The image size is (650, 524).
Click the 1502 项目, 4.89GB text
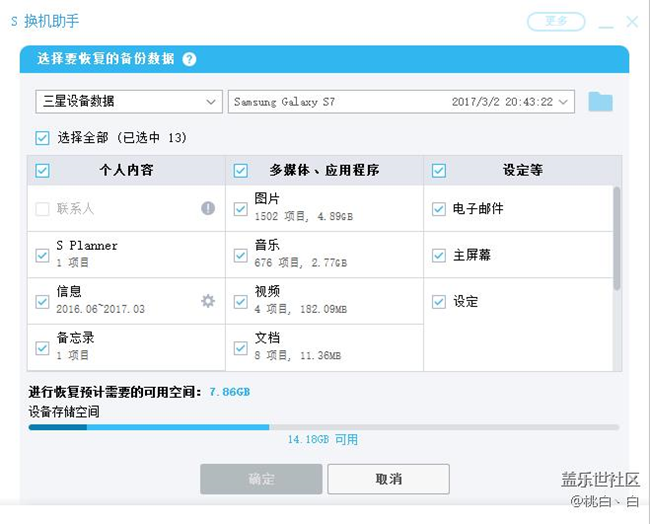303,216
